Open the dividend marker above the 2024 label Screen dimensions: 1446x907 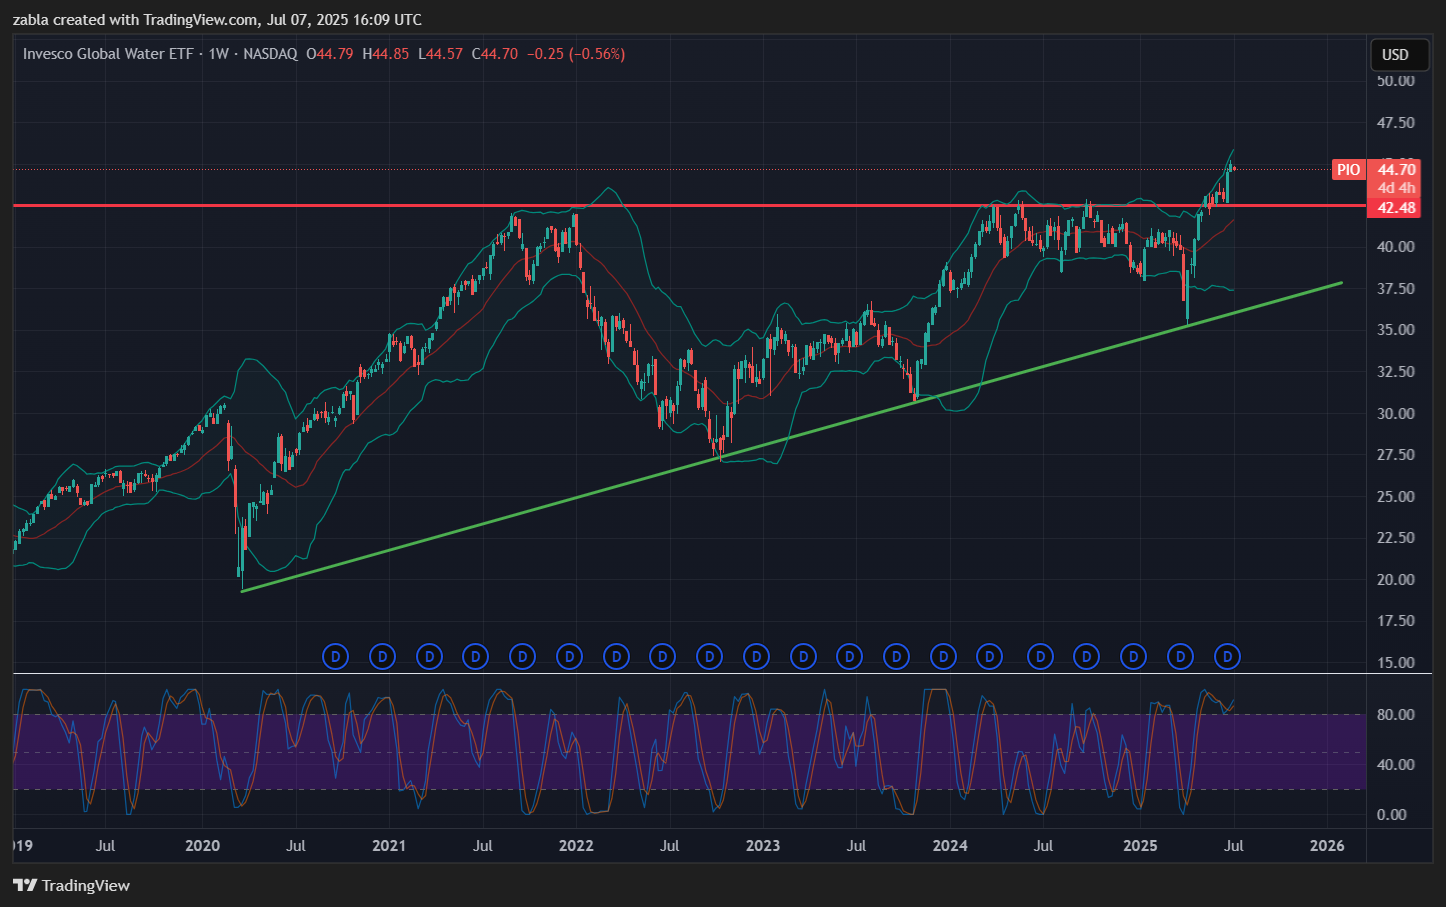(x=943, y=657)
